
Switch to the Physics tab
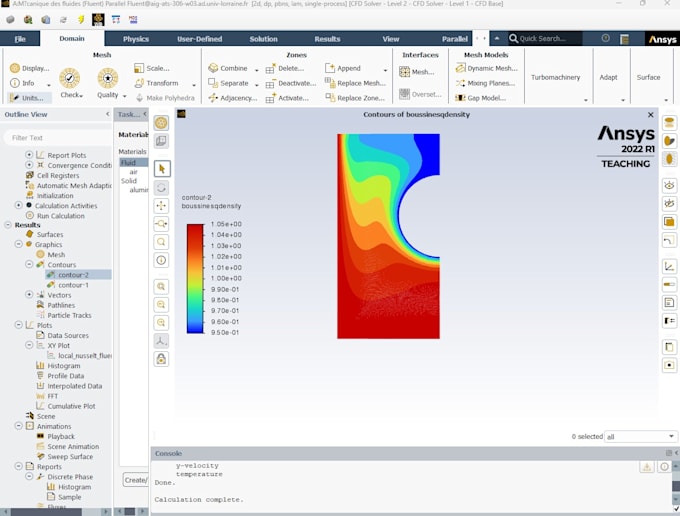click(x=136, y=39)
